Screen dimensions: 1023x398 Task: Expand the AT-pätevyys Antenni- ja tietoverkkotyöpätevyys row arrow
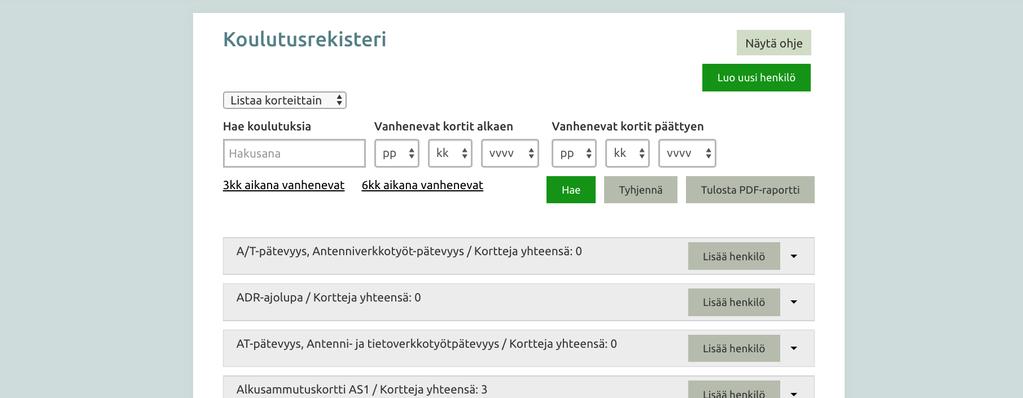point(794,348)
